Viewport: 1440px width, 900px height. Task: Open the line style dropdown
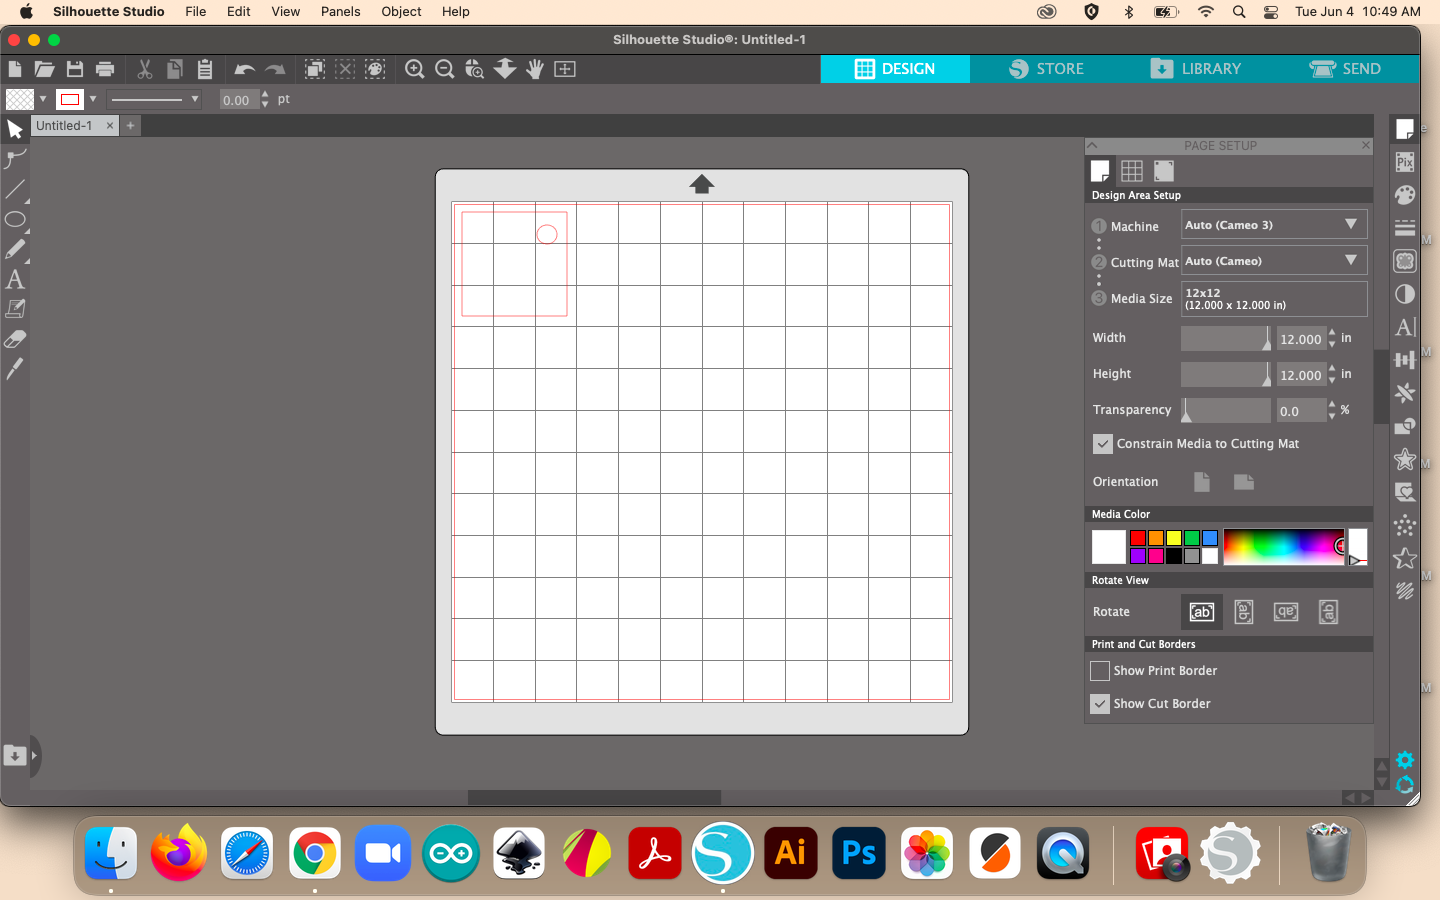[x=155, y=99]
